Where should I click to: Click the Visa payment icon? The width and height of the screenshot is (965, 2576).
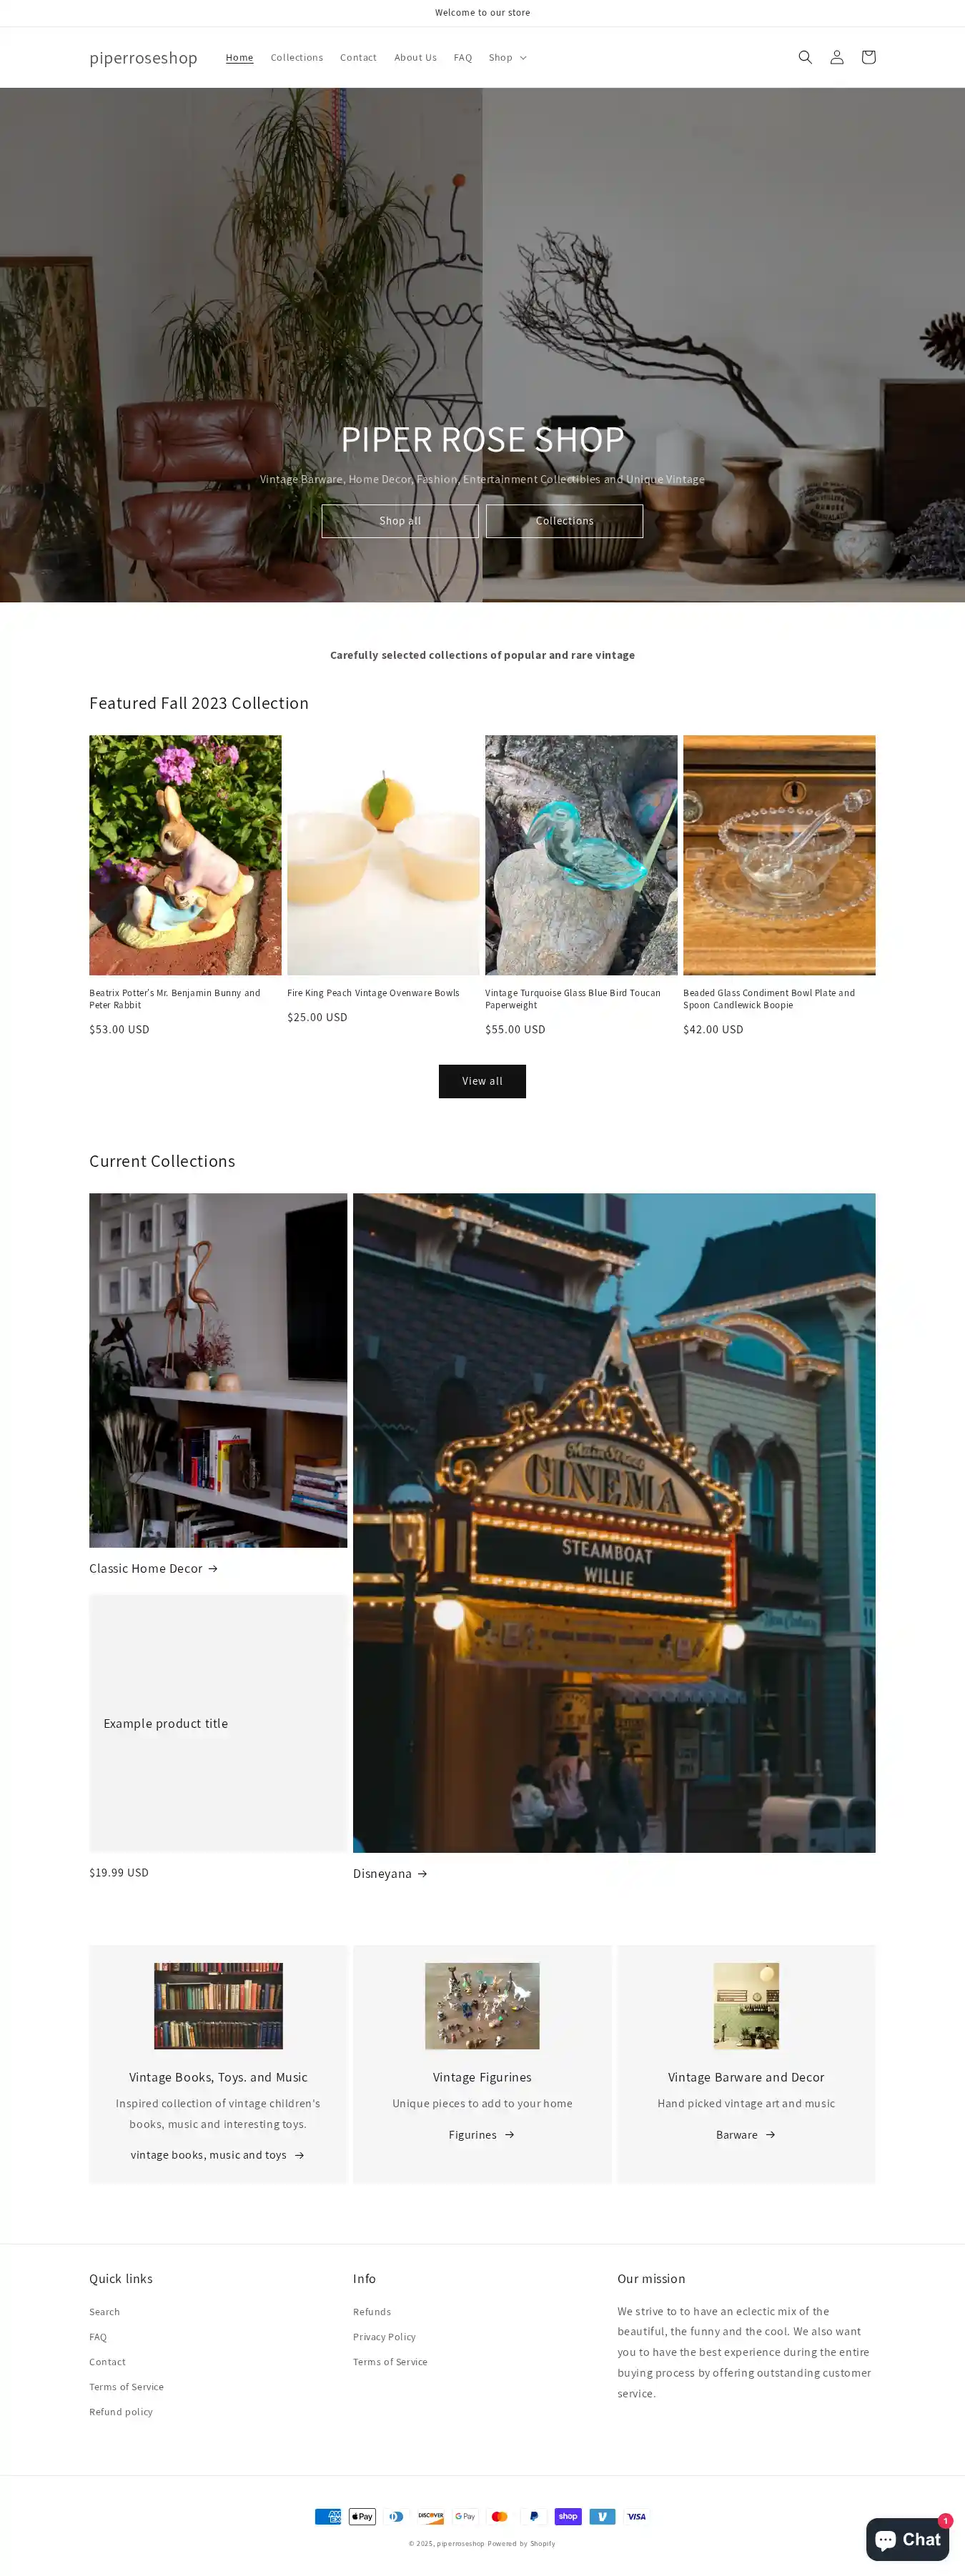tap(637, 2516)
